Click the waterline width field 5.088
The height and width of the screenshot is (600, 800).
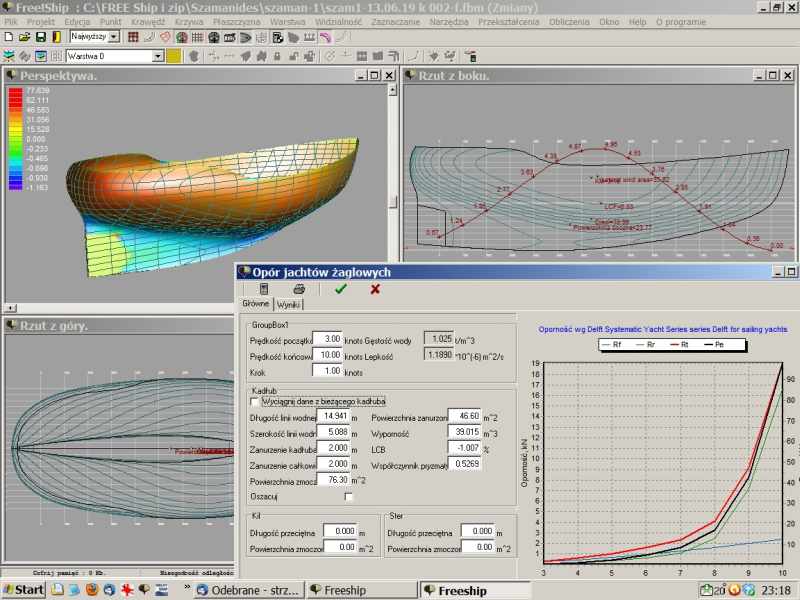coord(333,432)
